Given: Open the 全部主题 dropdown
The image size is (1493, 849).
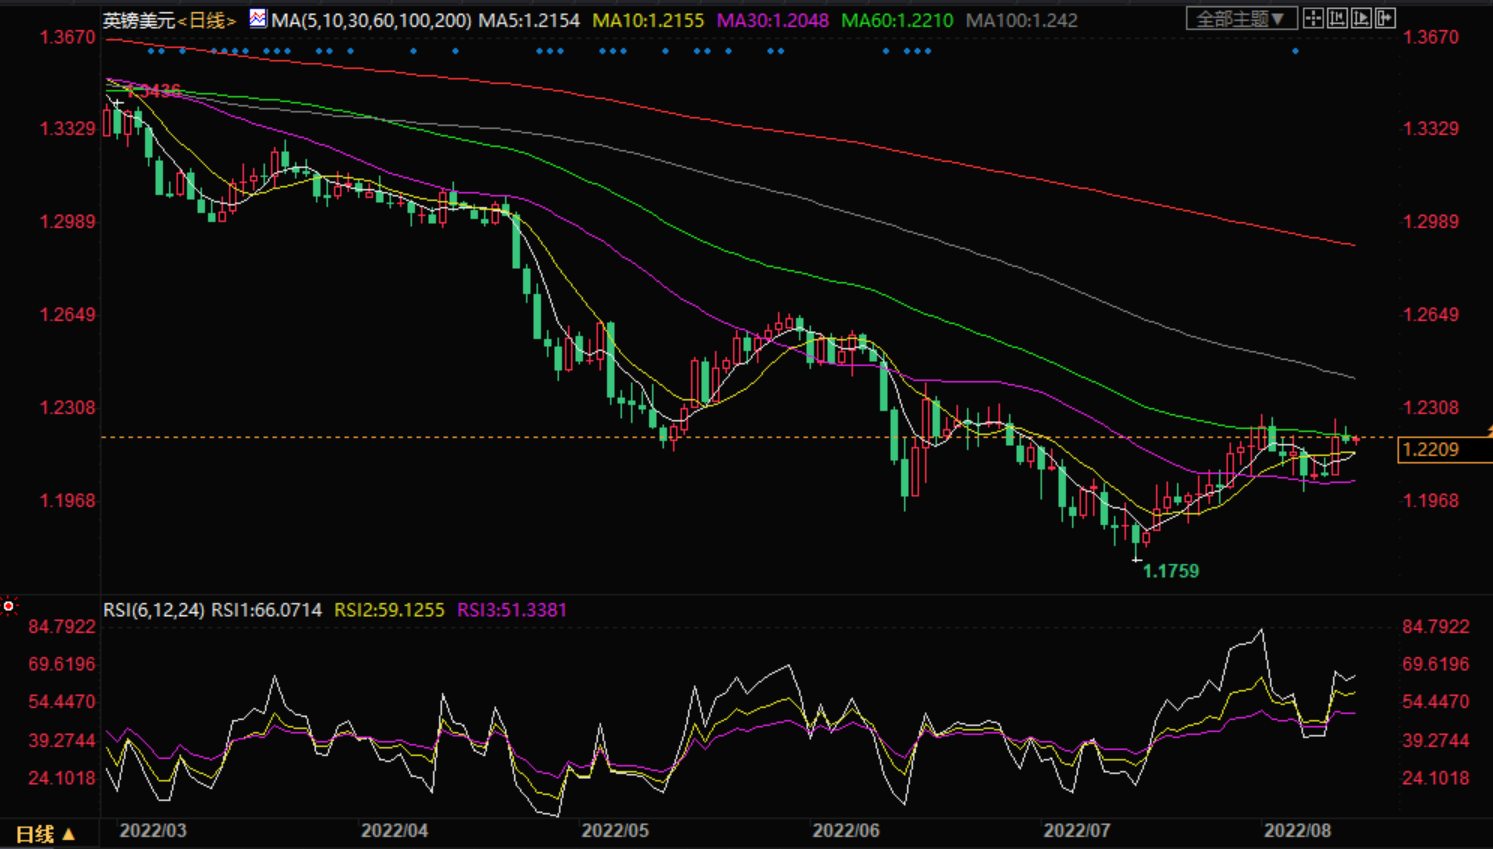Looking at the screenshot, I should tap(1241, 19).
